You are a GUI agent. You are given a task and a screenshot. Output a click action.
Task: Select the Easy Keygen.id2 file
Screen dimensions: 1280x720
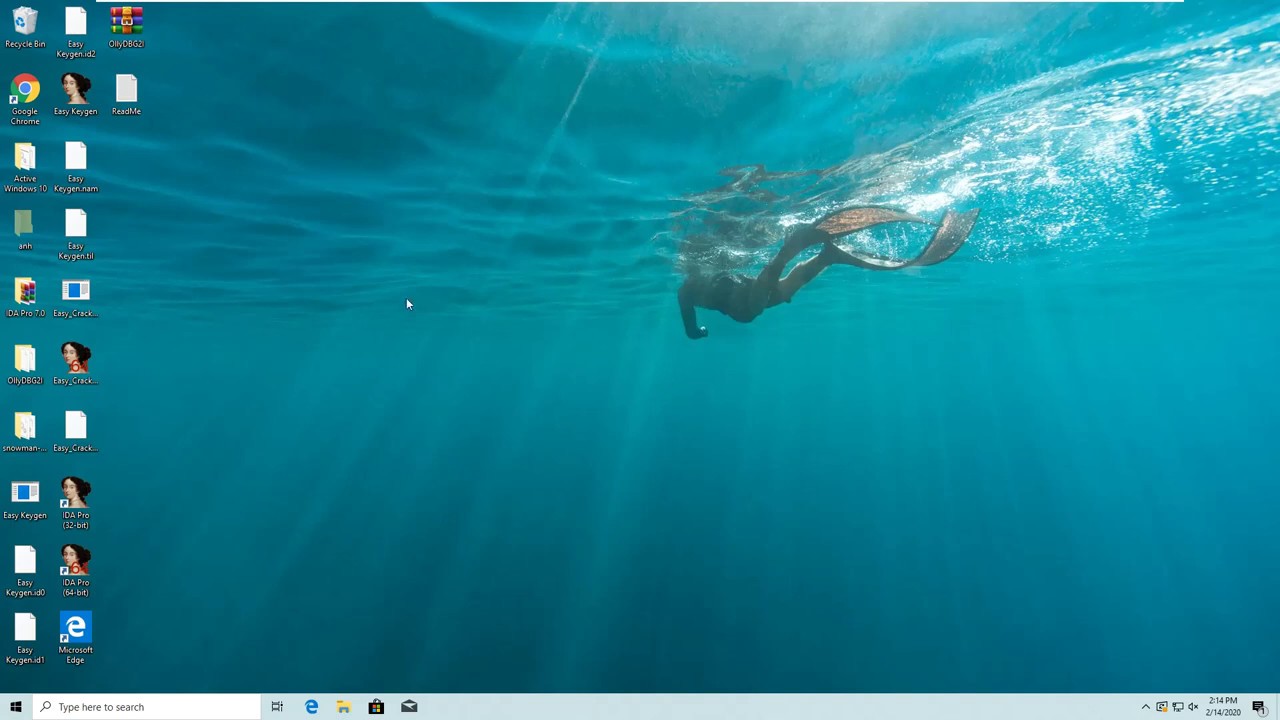pos(76,33)
